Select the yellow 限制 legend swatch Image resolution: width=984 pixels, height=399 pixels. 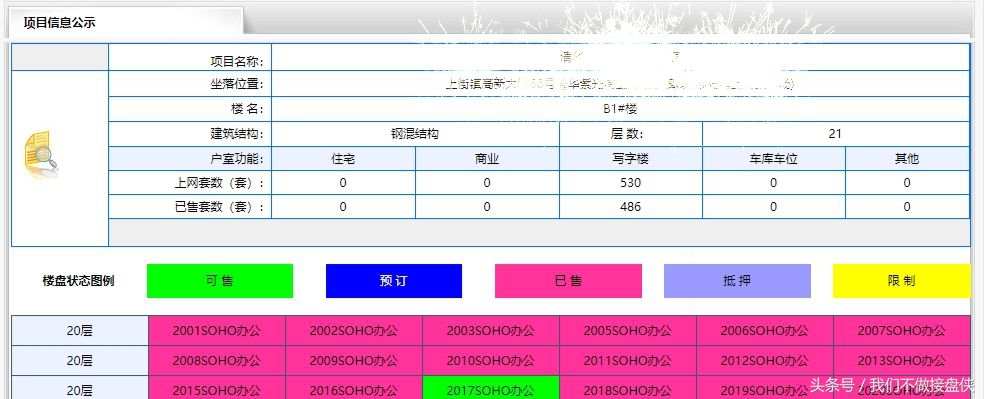902,281
